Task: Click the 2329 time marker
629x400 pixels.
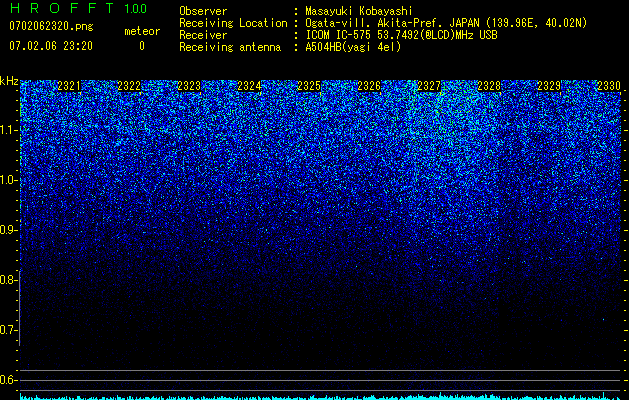Action: (549, 86)
